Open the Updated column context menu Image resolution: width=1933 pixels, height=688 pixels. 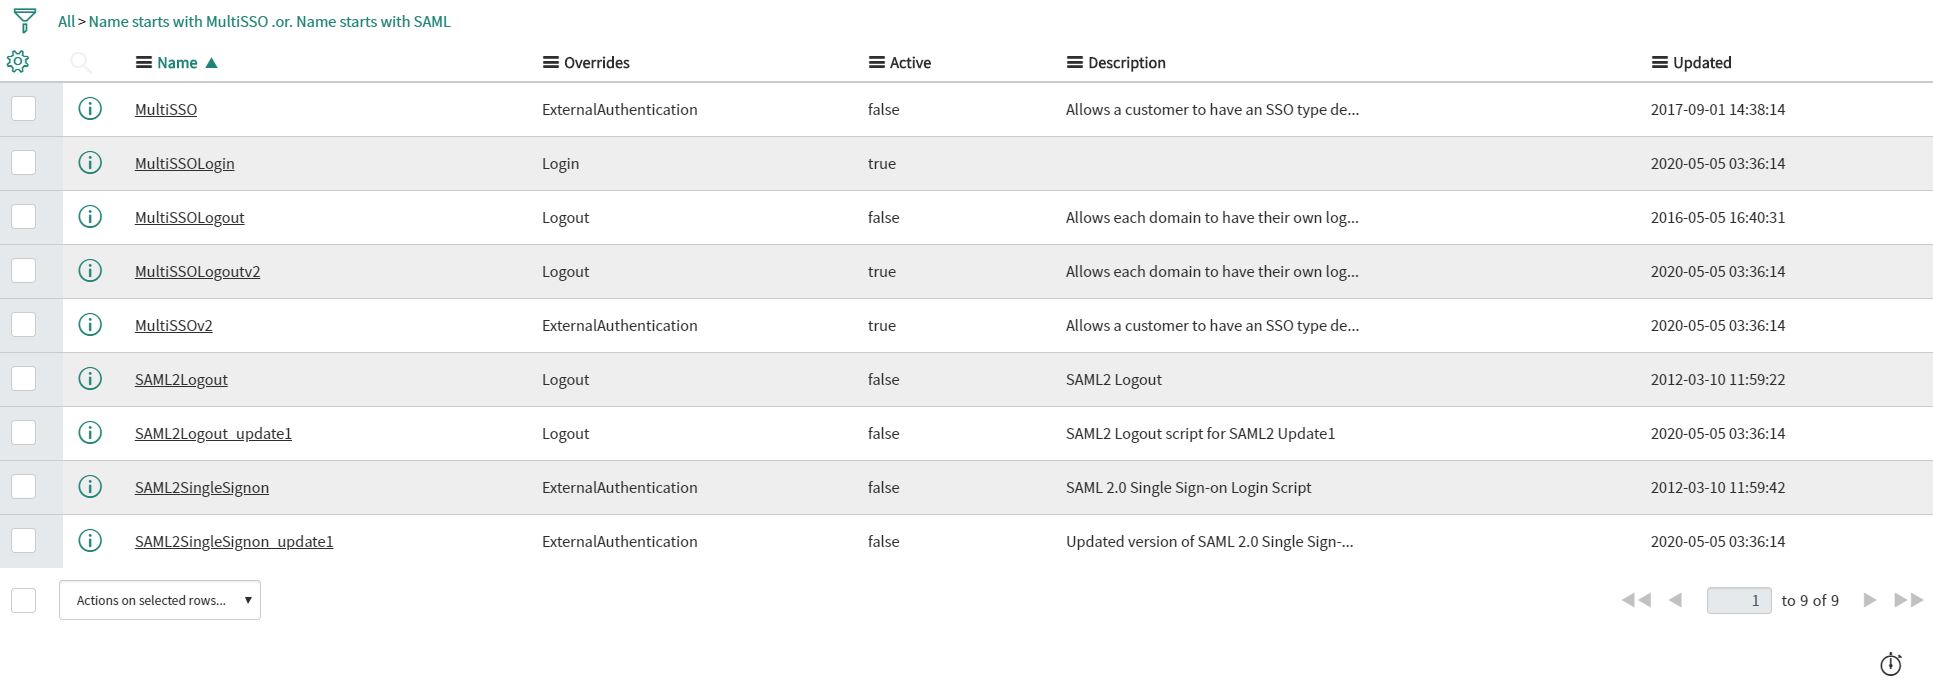click(1659, 62)
